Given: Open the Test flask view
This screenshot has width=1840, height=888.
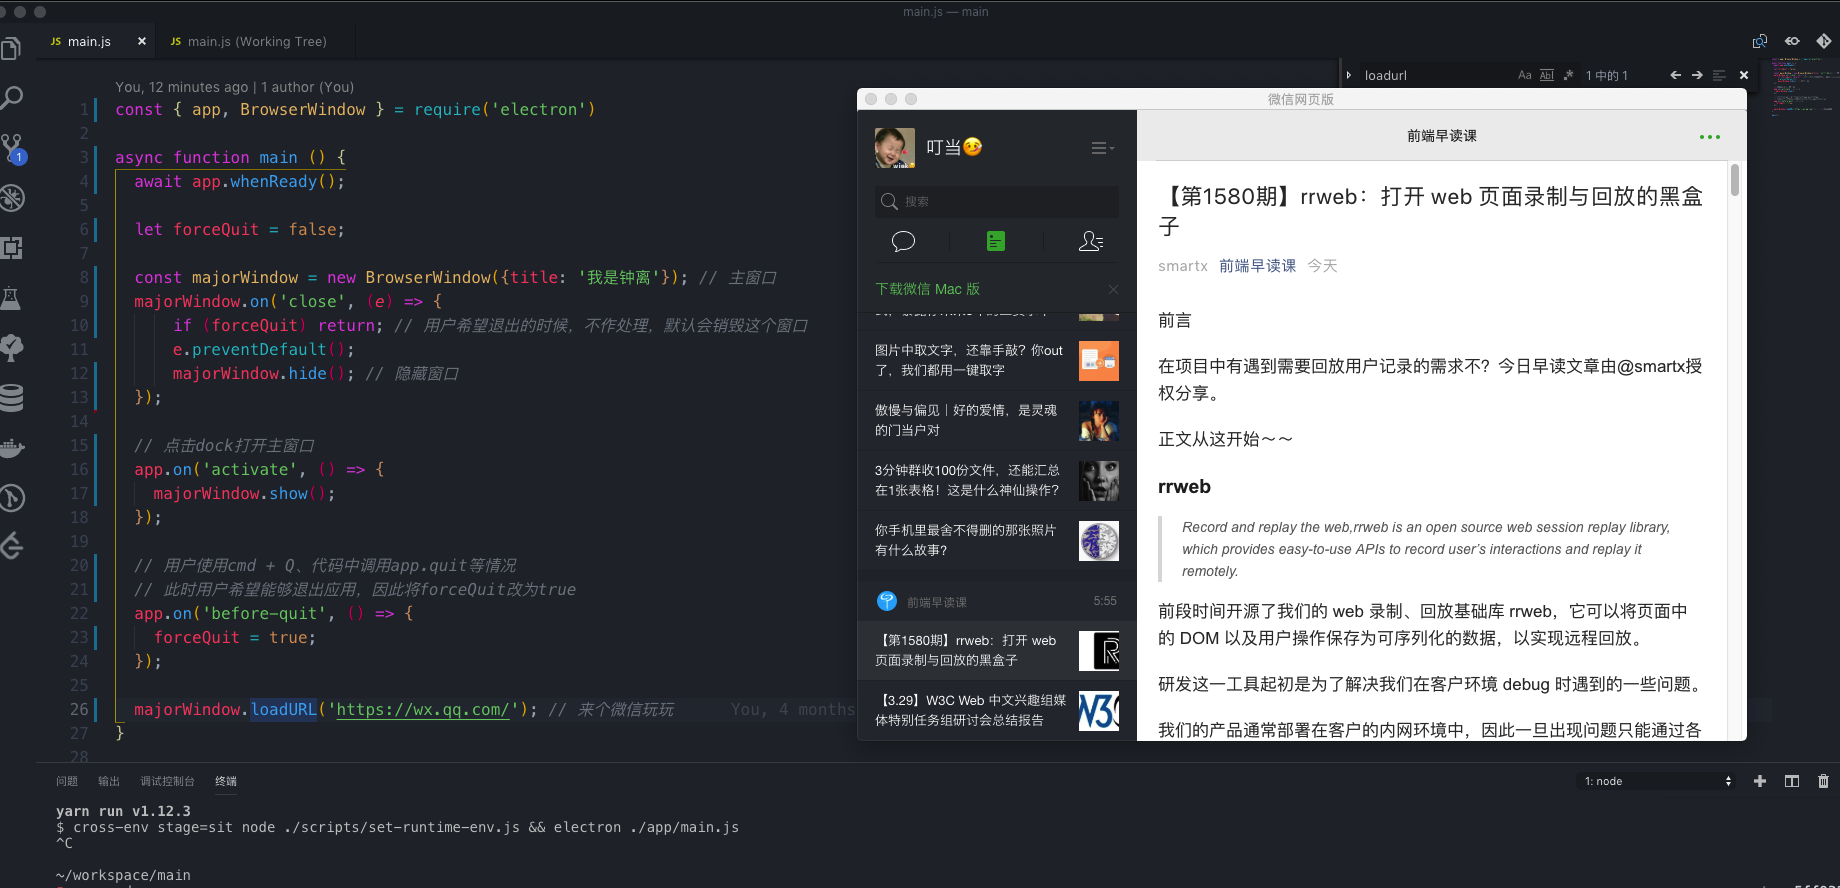Looking at the screenshot, I should [x=11, y=298].
